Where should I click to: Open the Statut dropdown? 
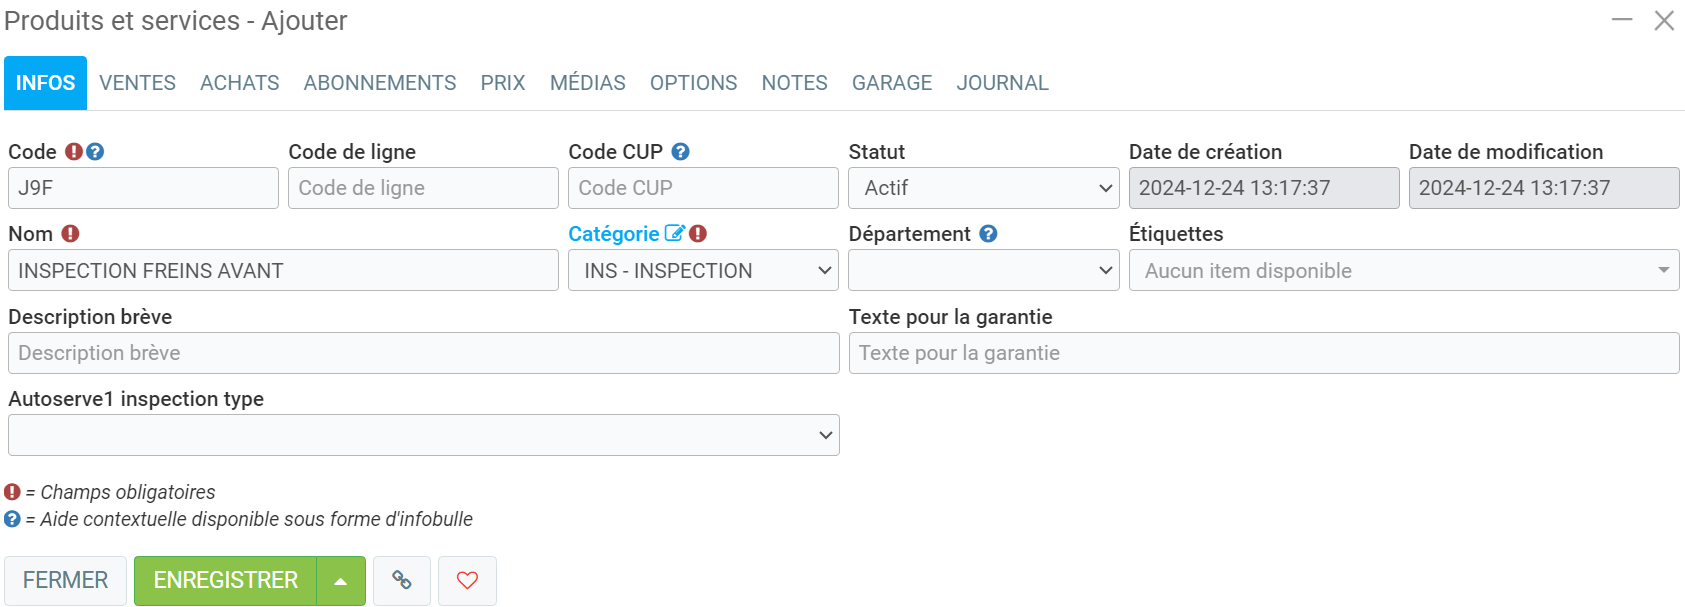pos(983,188)
